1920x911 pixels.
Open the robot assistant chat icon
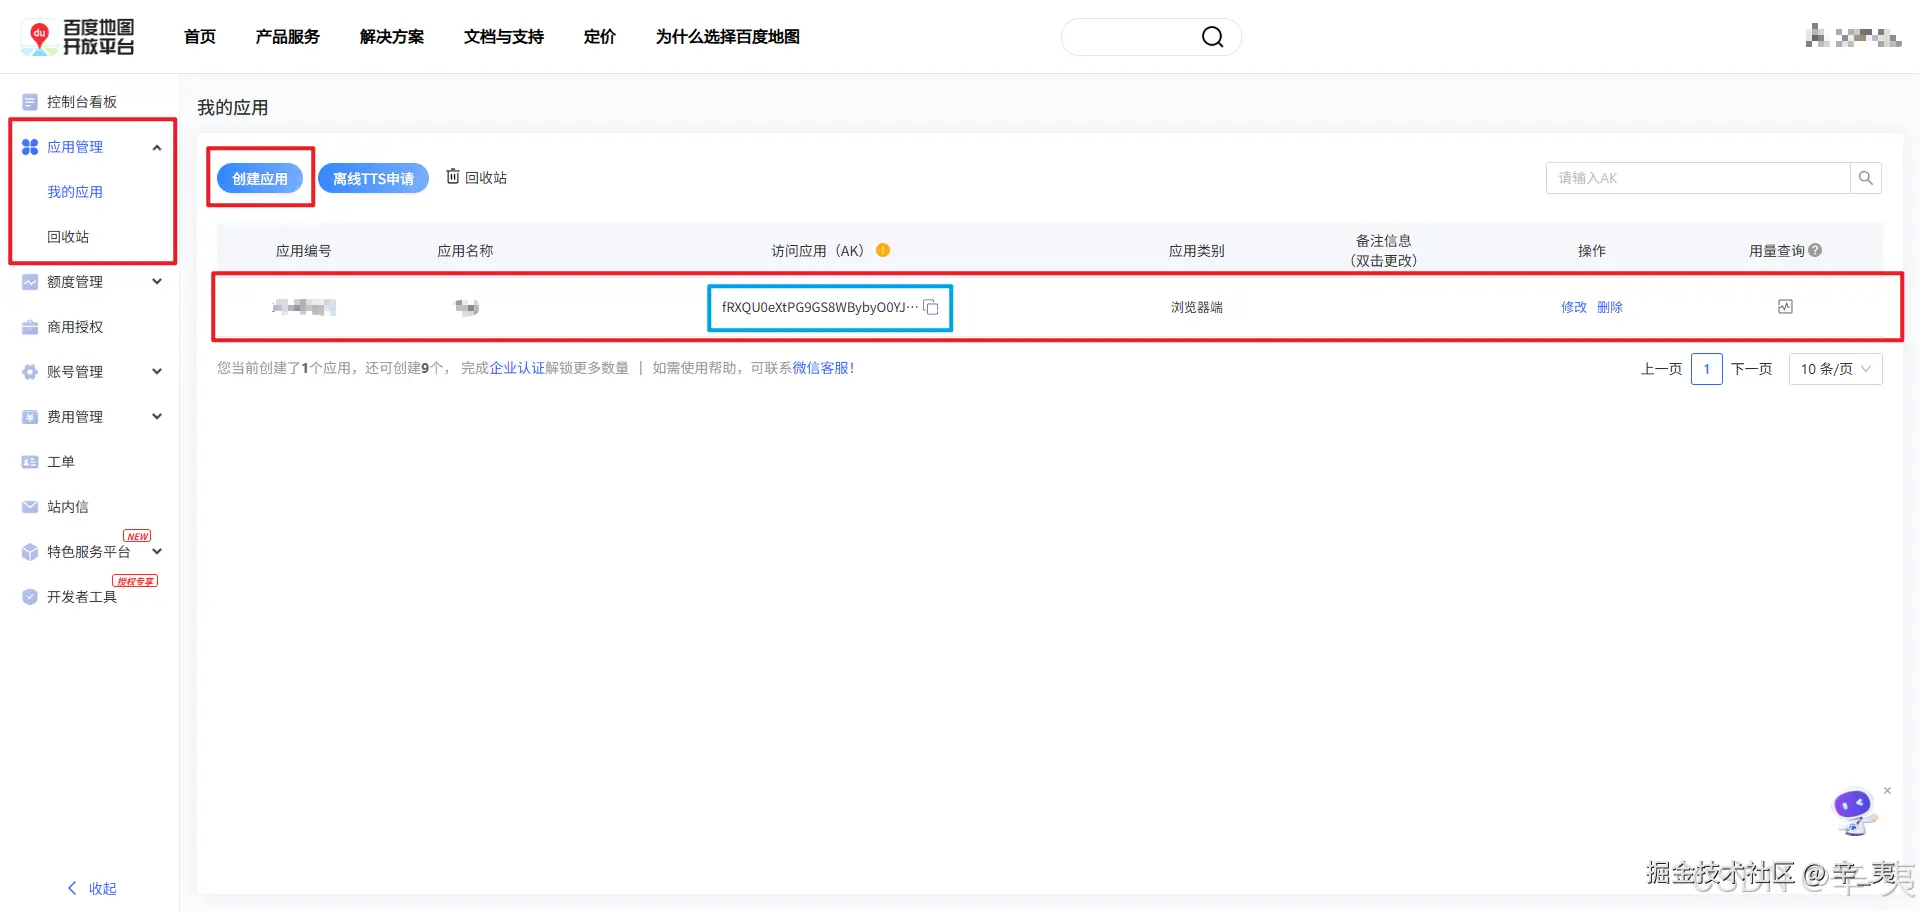[x=1854, y=812]
